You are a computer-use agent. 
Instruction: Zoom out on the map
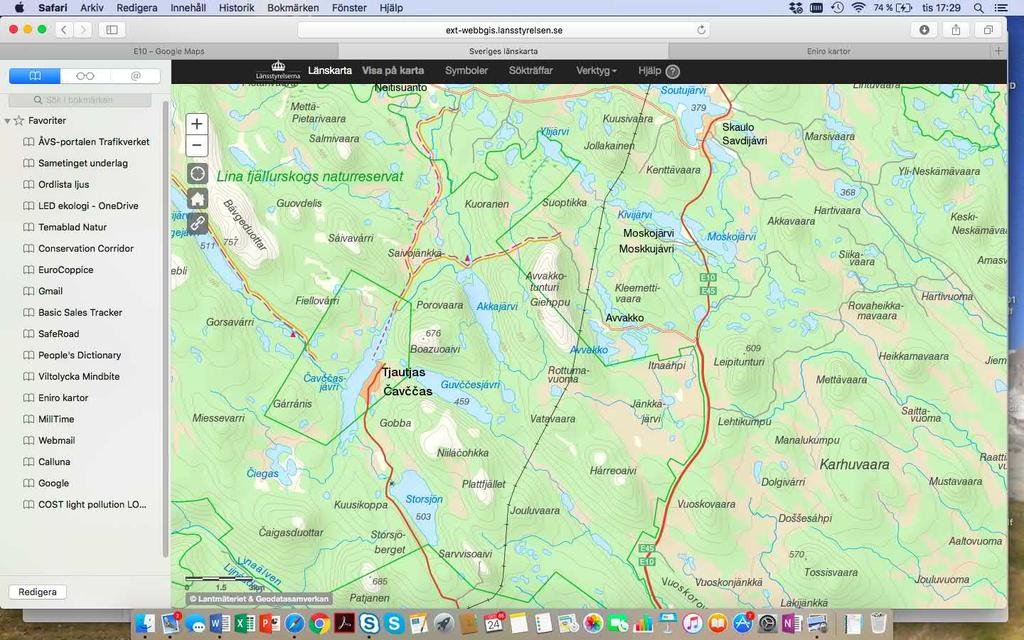(197, 145)
